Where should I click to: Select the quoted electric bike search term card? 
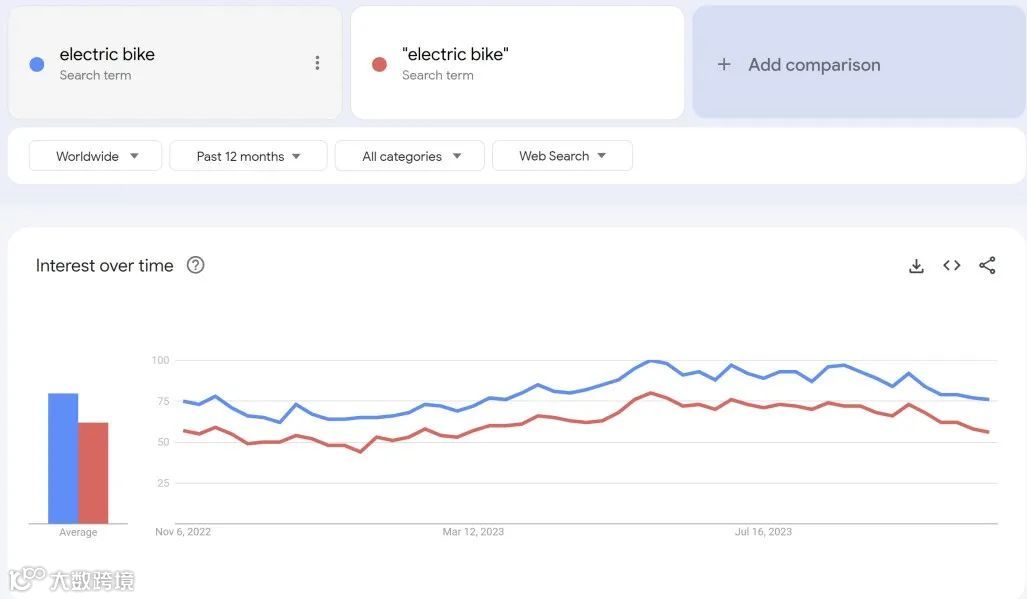516,62
